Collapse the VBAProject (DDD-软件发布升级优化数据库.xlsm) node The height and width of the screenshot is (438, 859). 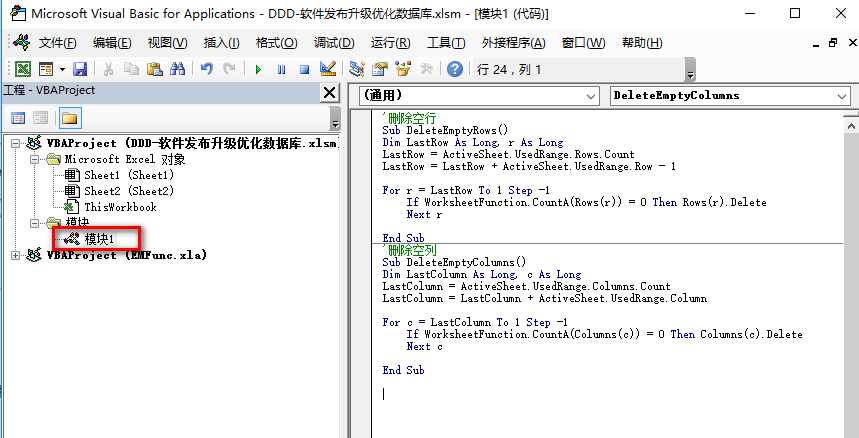pyautogui.click(x=15, y=143)
